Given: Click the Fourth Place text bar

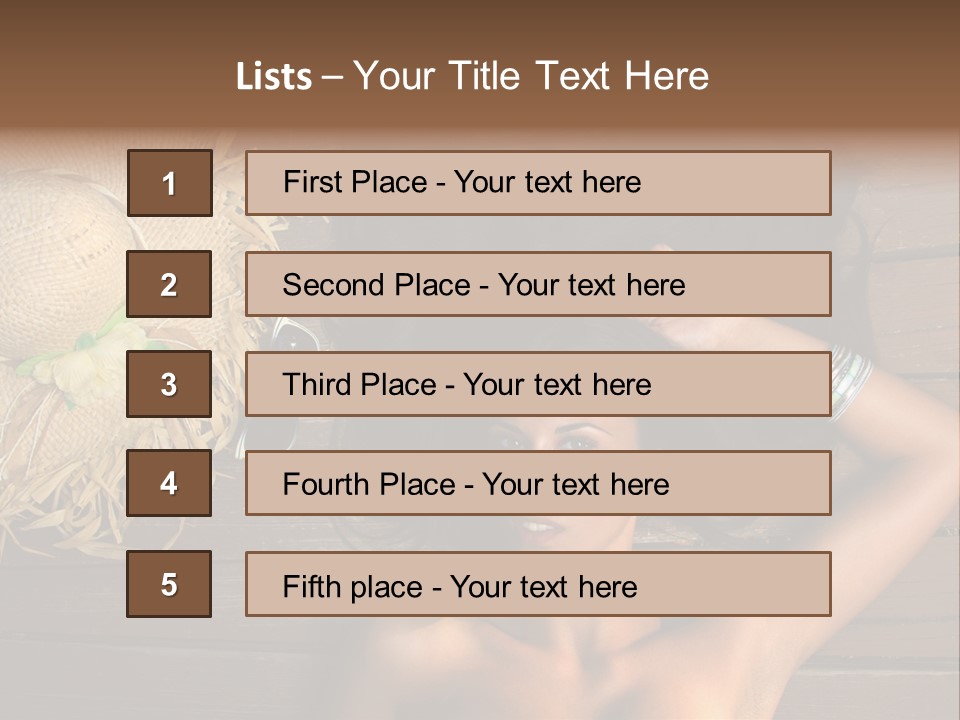Looking at the screenshot, I should 538,484.
